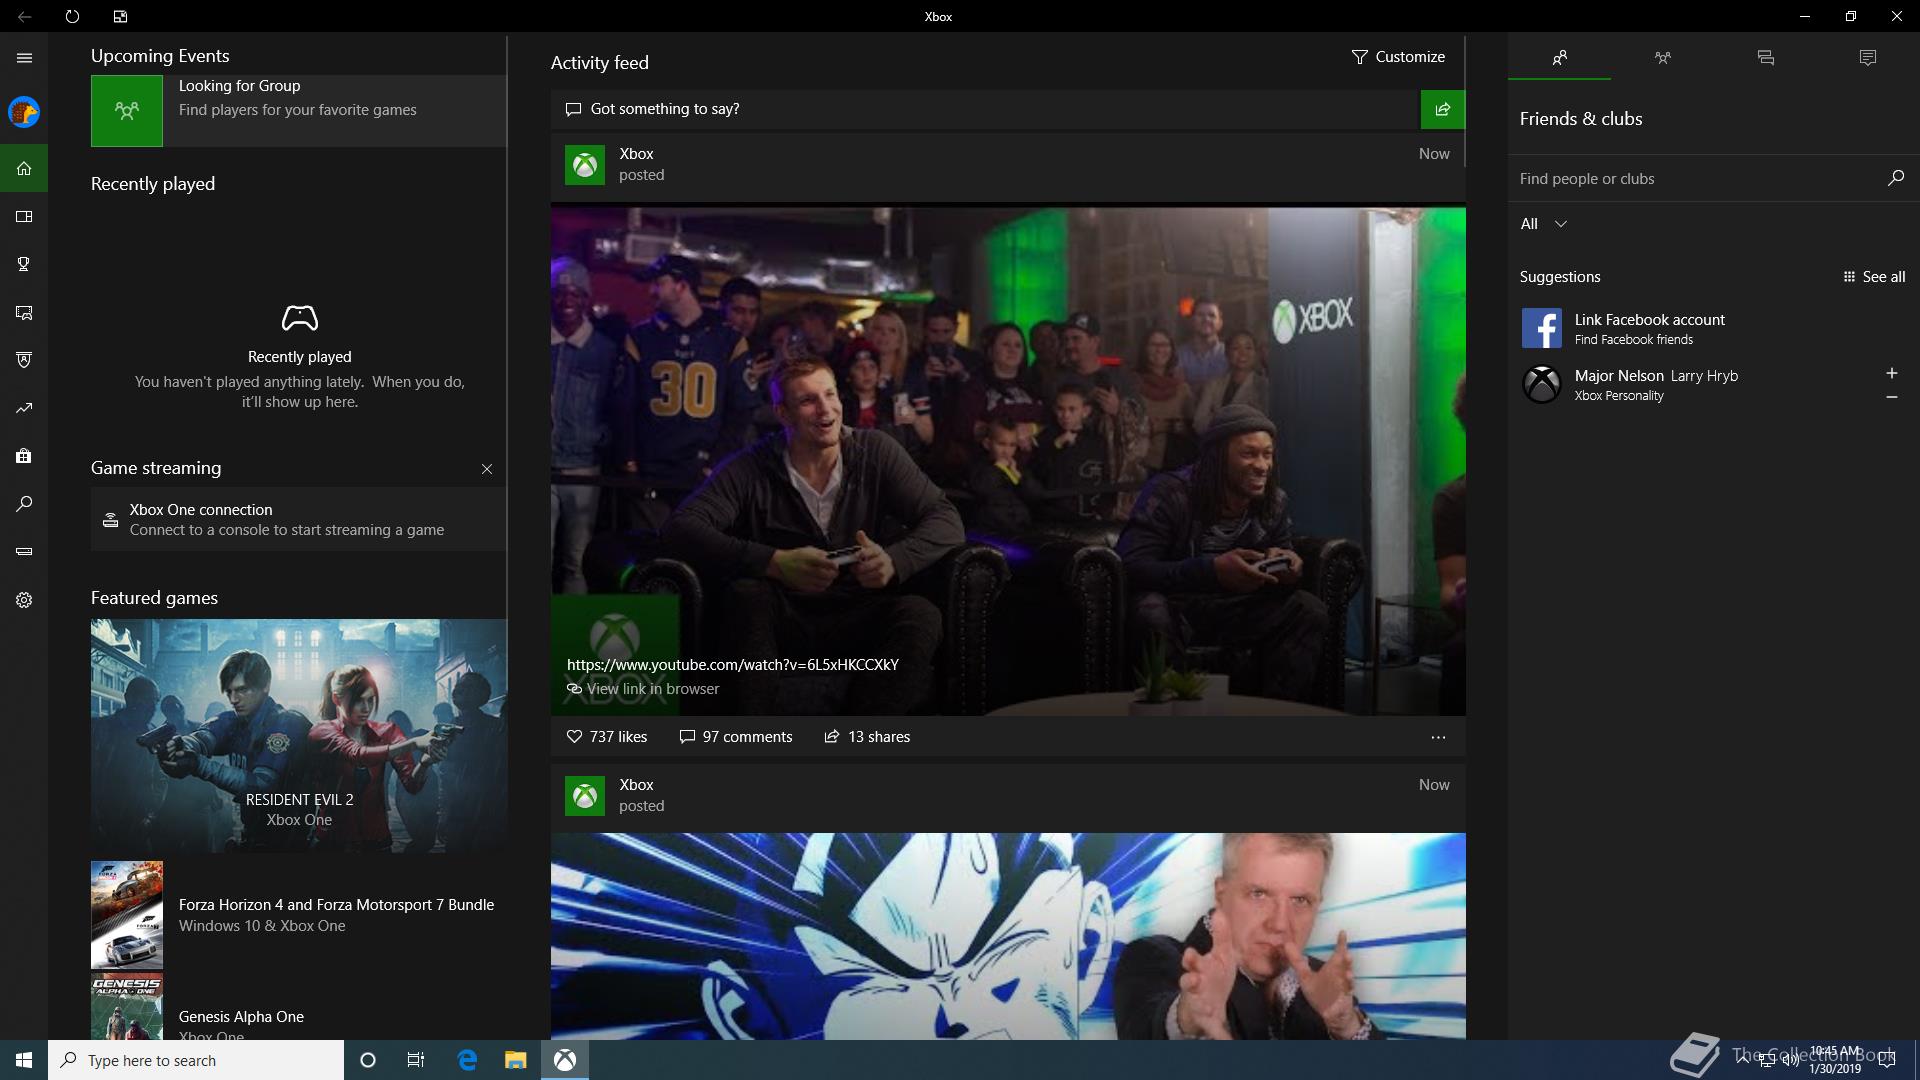Like the first Xbox post
1920x1080 pixels.
[607, 737]
